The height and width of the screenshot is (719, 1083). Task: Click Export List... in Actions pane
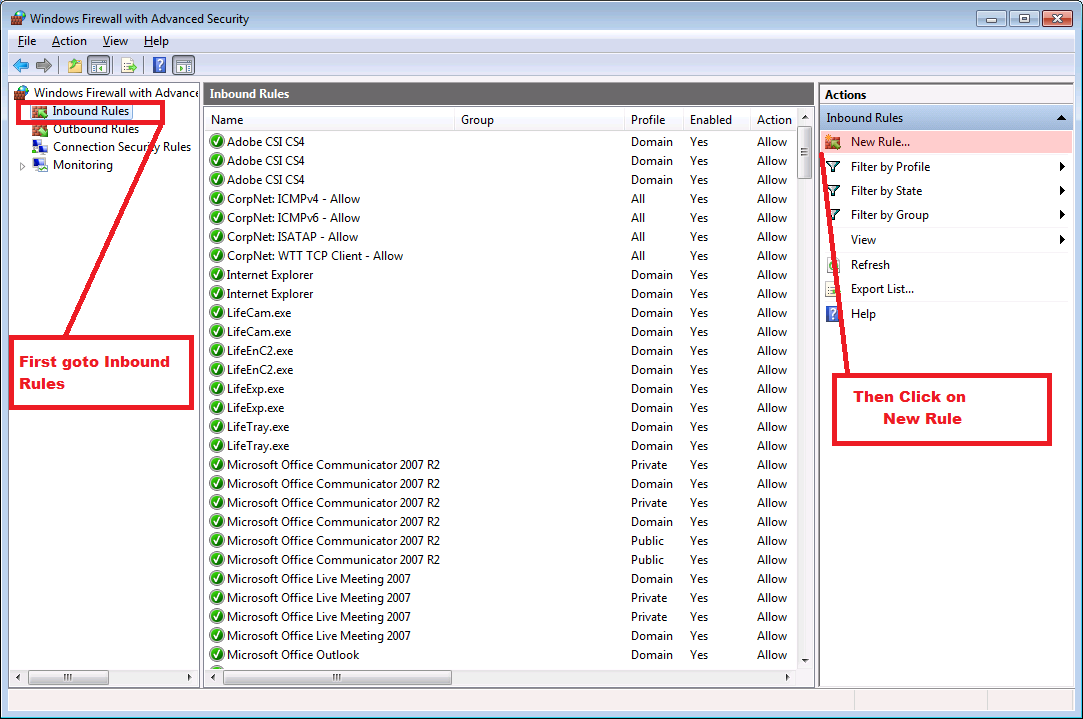coord(882,289)
